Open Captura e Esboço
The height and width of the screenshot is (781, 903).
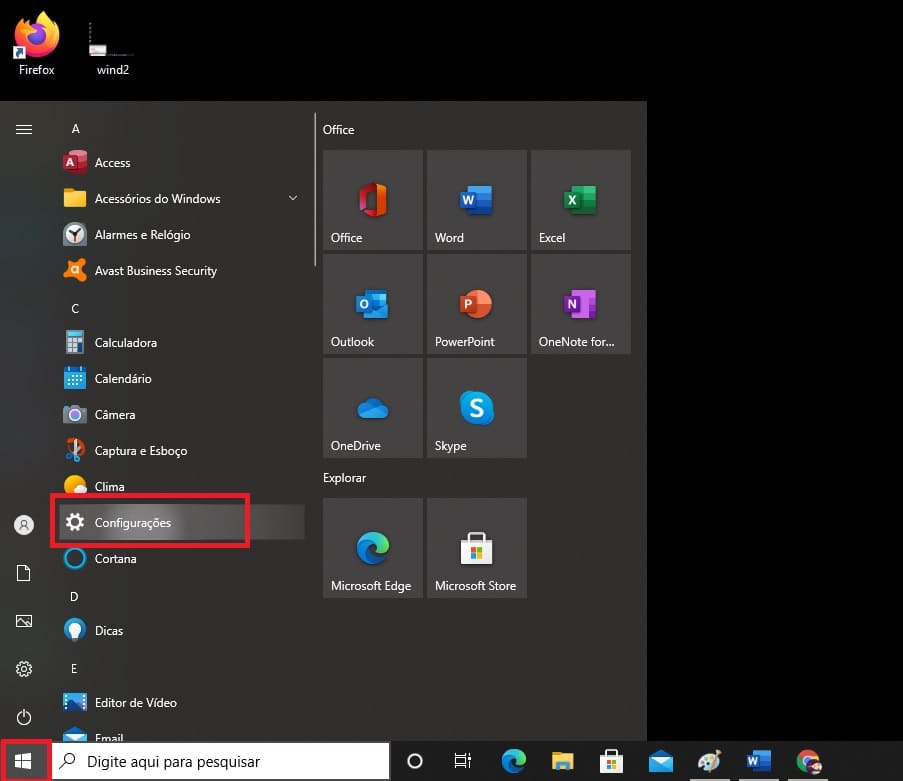tap(180, 450)
